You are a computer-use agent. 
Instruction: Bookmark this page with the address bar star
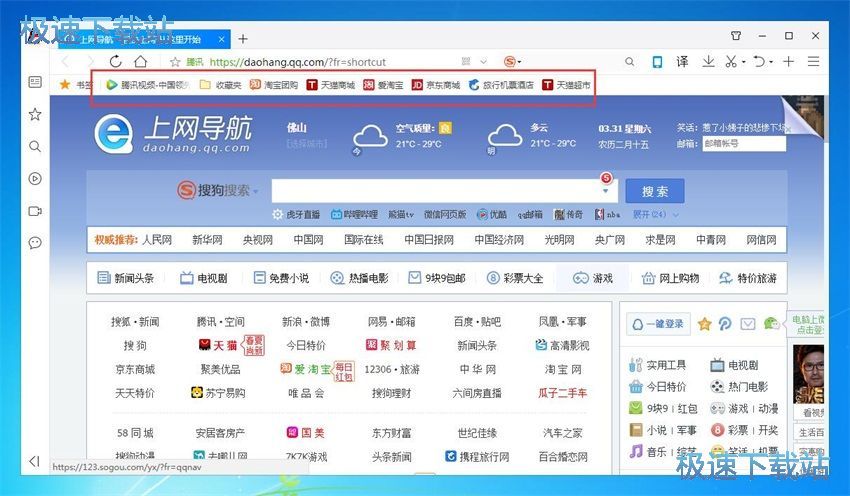175,62
